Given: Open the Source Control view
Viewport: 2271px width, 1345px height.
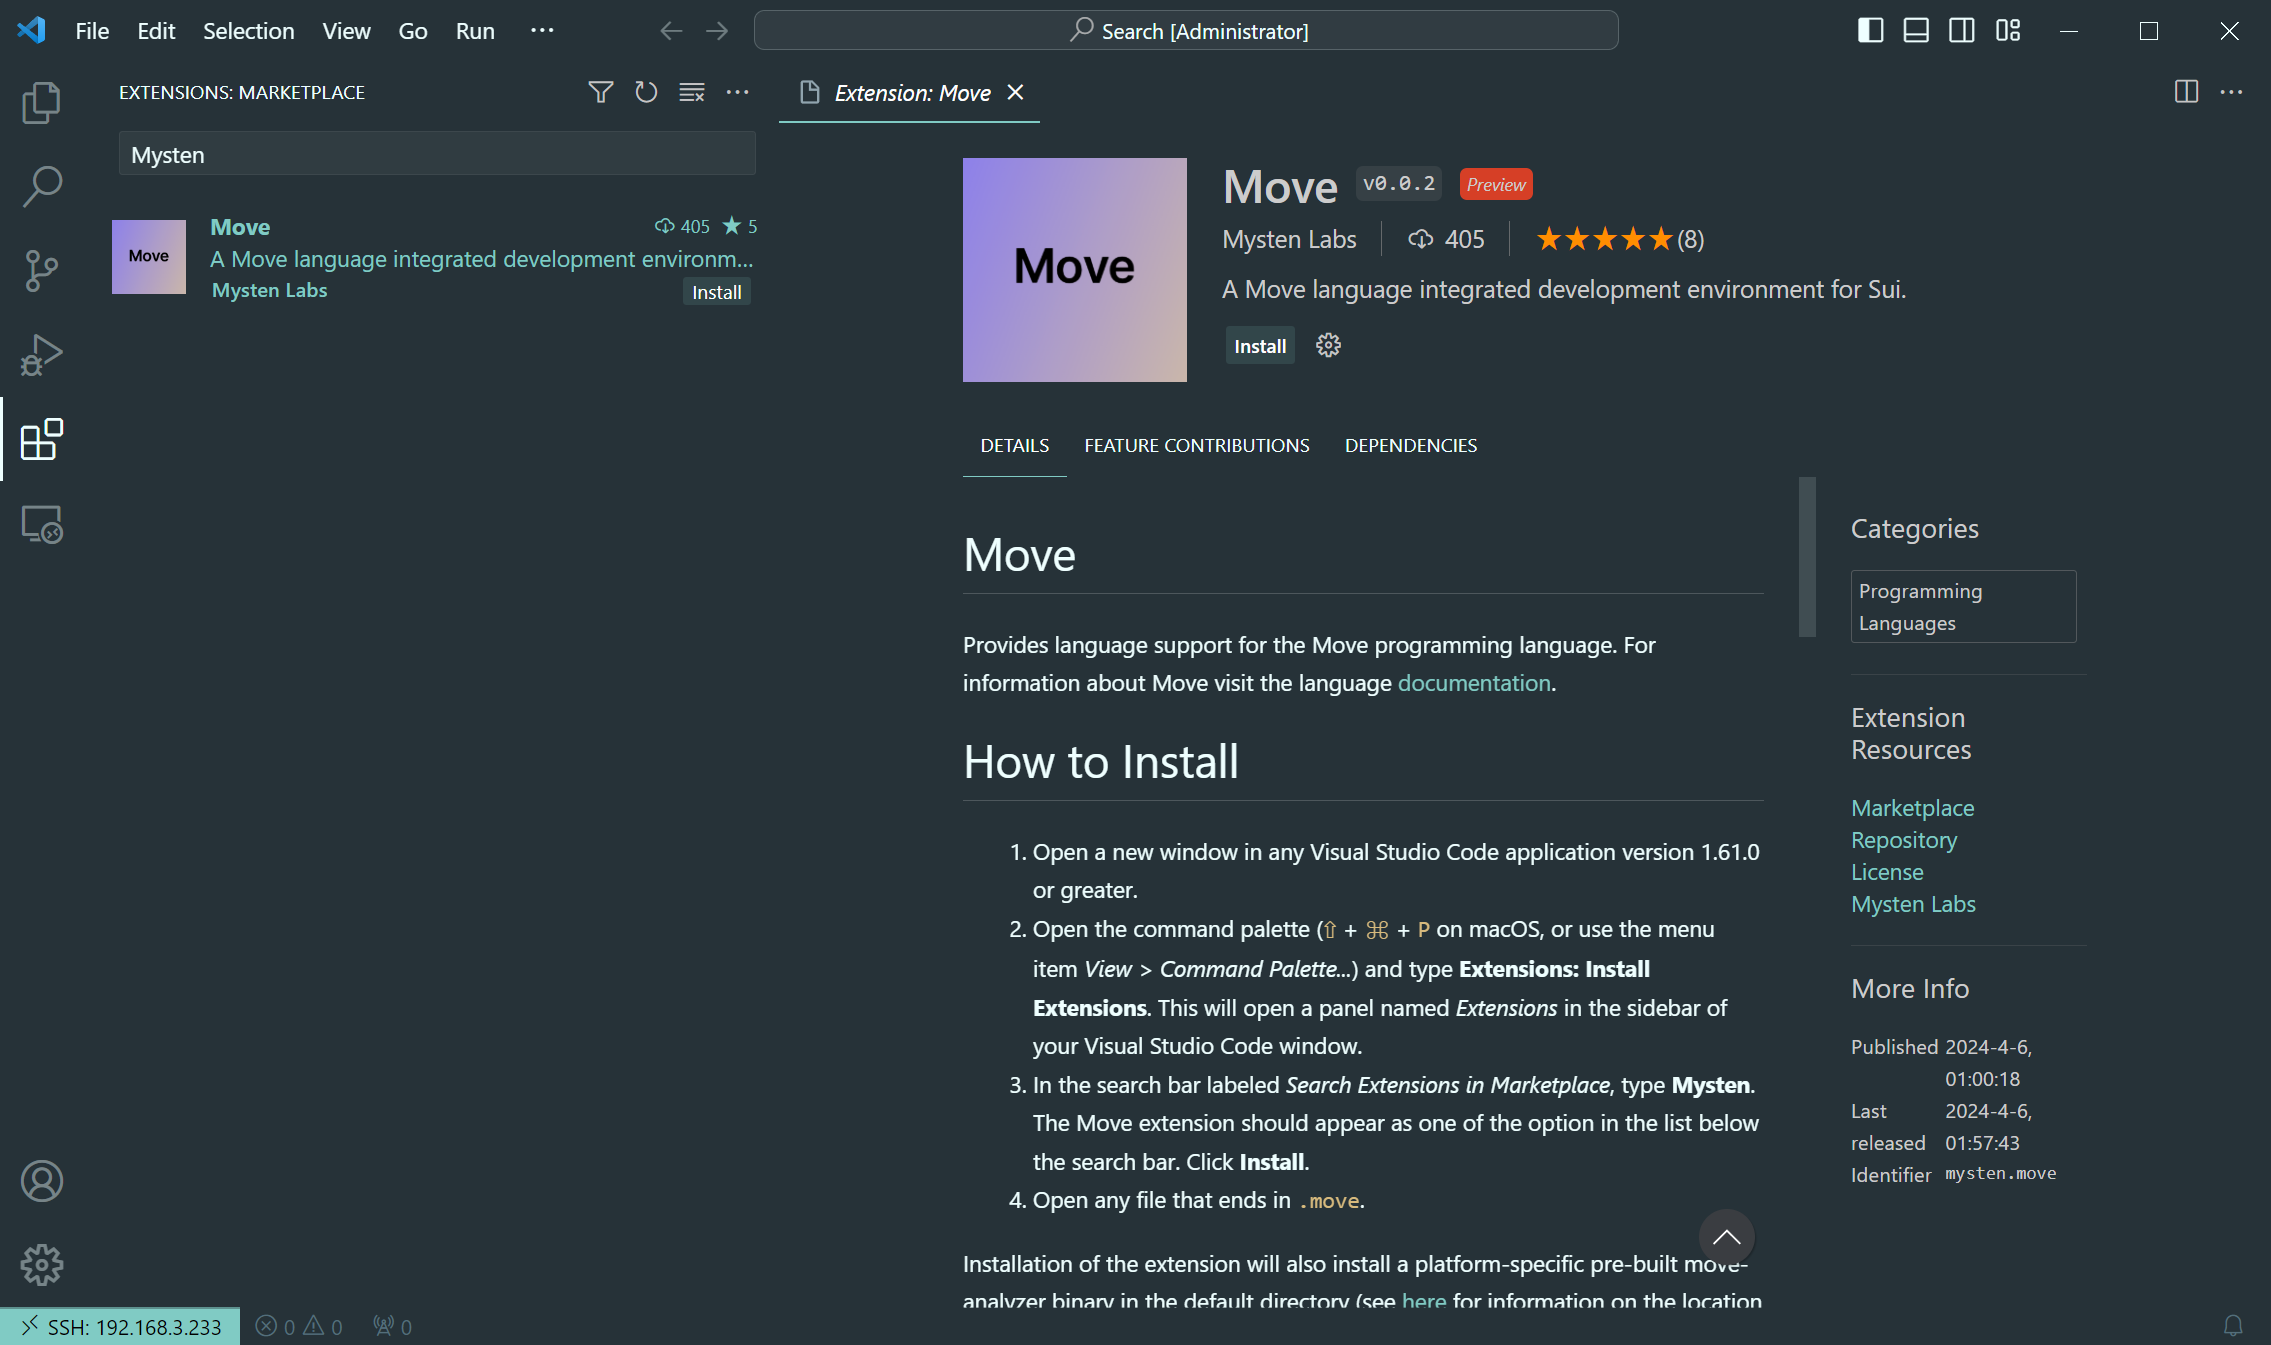Looking at the screenshot, I should pos(41,270).
